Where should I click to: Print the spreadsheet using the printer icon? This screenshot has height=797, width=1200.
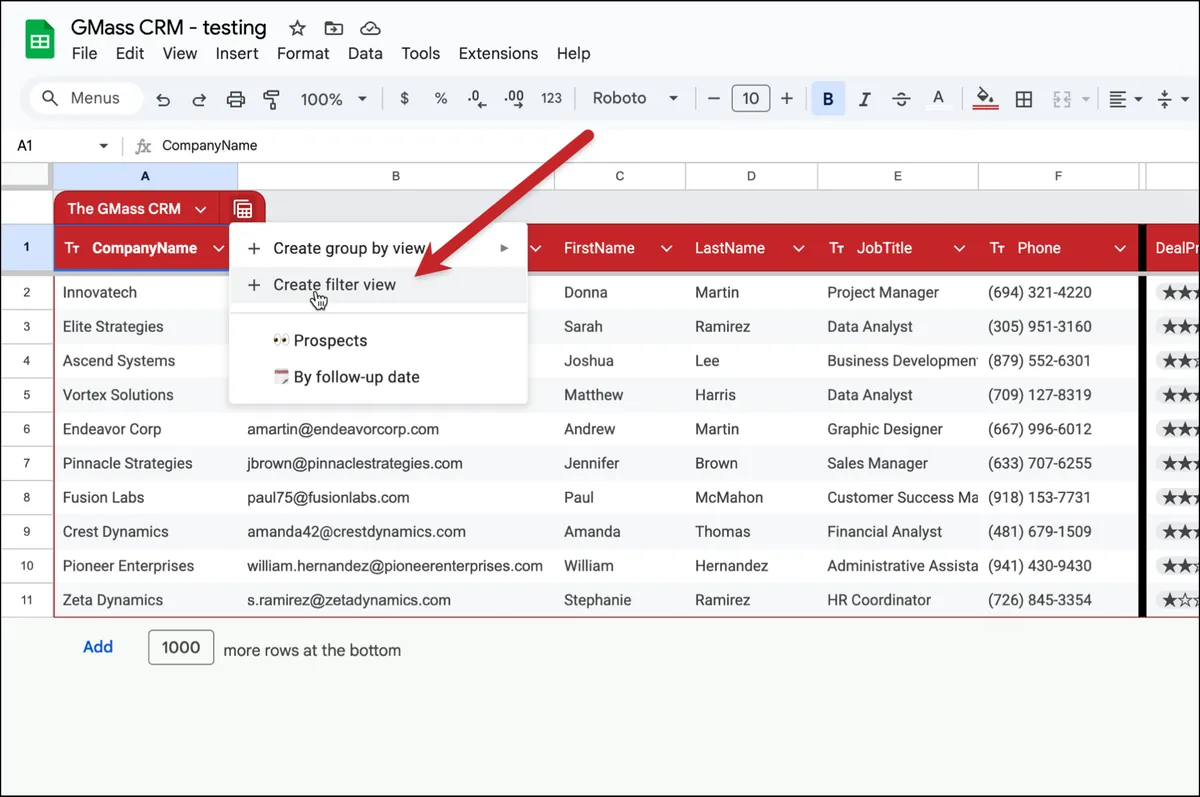pos(236,99)
